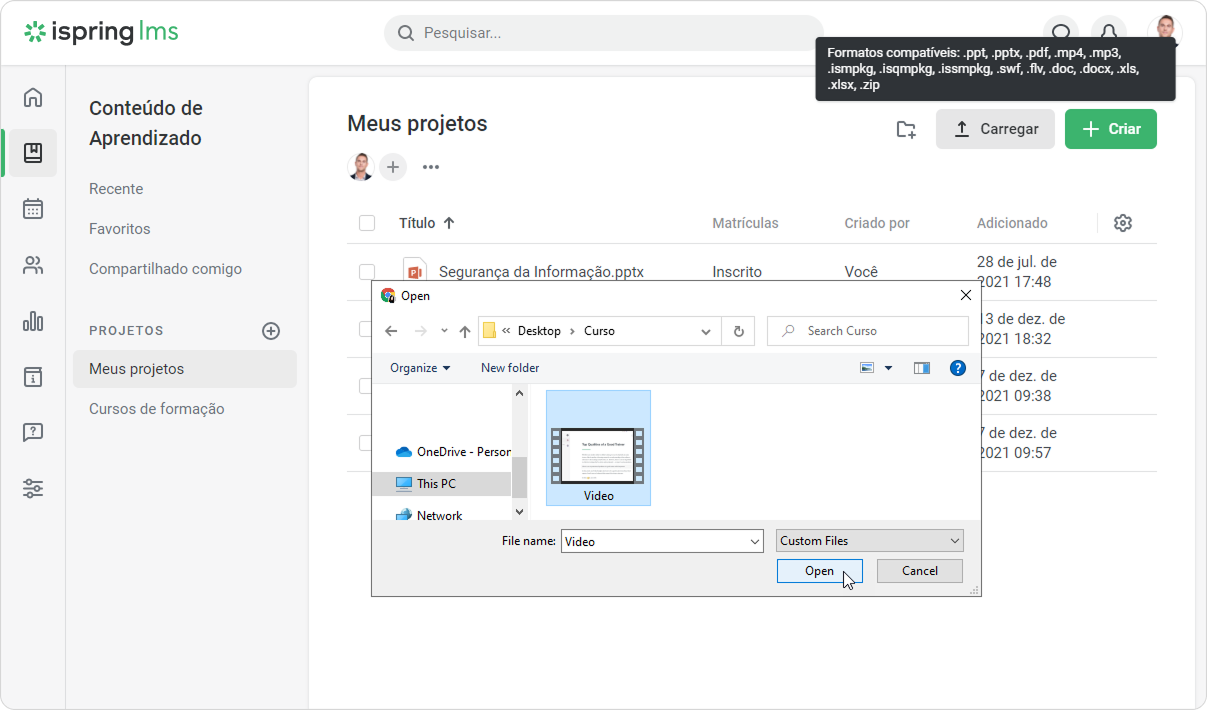Expand the File name combo box arrow
Screen dimensions: 1207x710
point(754,541)
